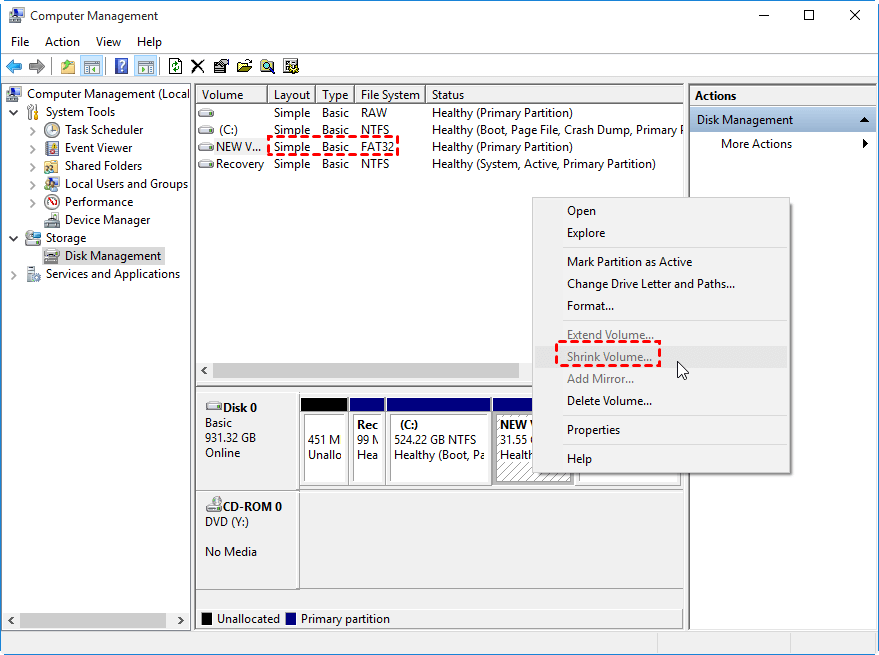Click the Performance icon in tree
The image size is (879, 655).
(x=52, y=202)
